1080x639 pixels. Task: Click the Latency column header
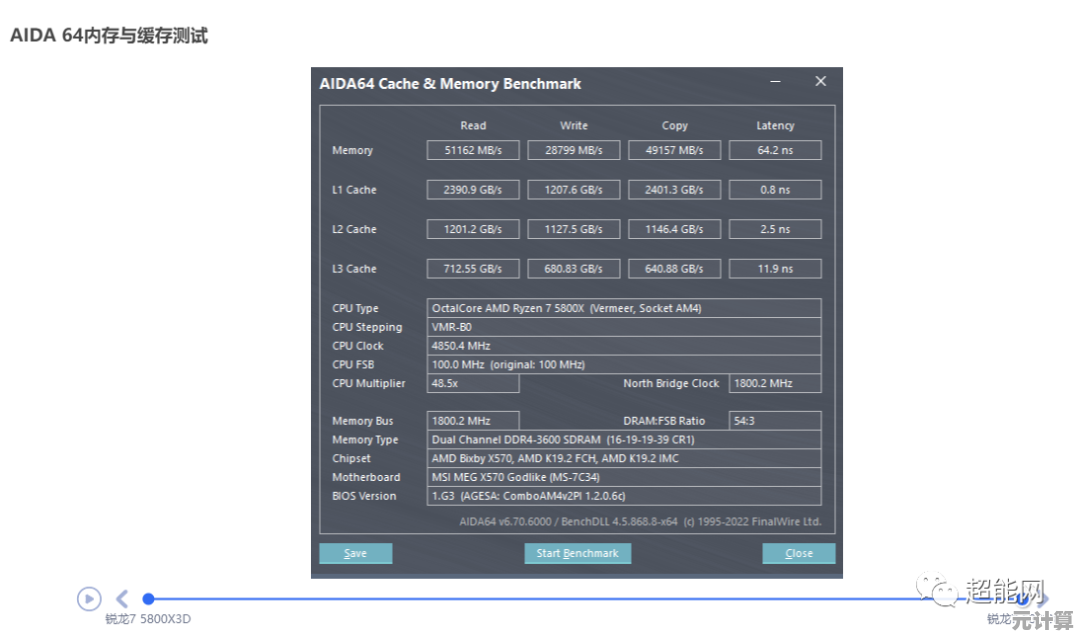click(x=776, y=125)
